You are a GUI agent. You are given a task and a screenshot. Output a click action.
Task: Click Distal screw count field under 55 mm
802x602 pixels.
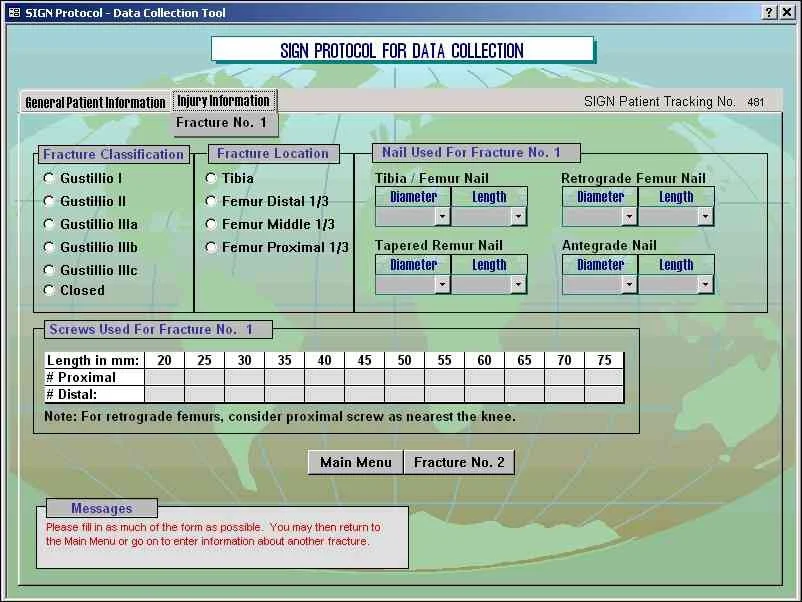pyautogui.click(x=444, y=394)
